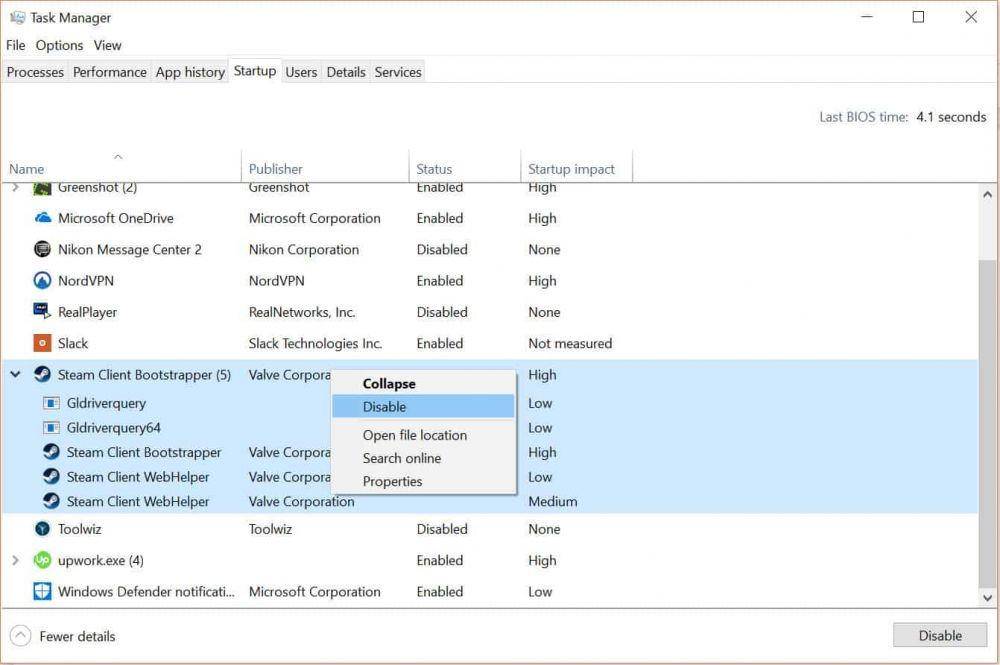Choose Collapse in the context menu
Screen dimensions: 1000x665
(423, 383)
